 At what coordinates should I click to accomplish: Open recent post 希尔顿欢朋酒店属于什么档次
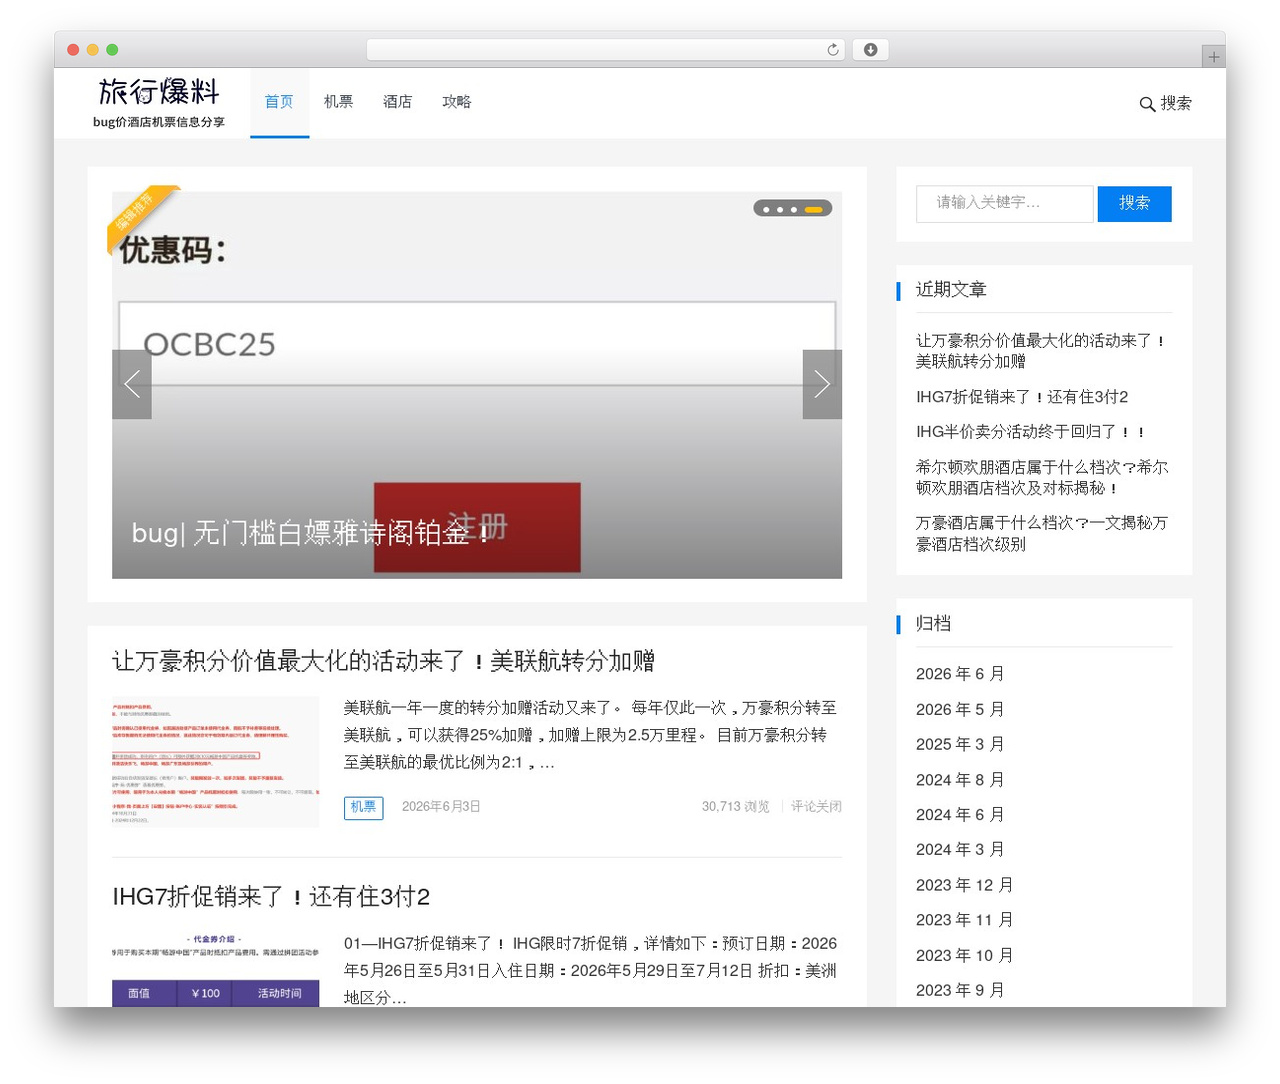click(1042, 477)
